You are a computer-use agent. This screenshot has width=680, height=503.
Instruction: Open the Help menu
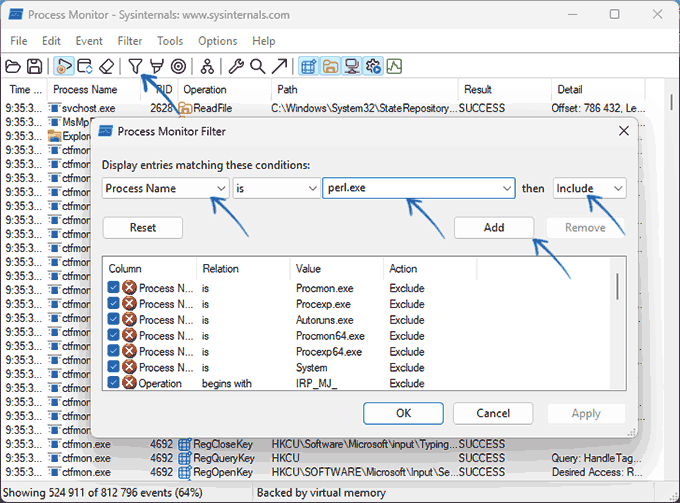[264, 41]
